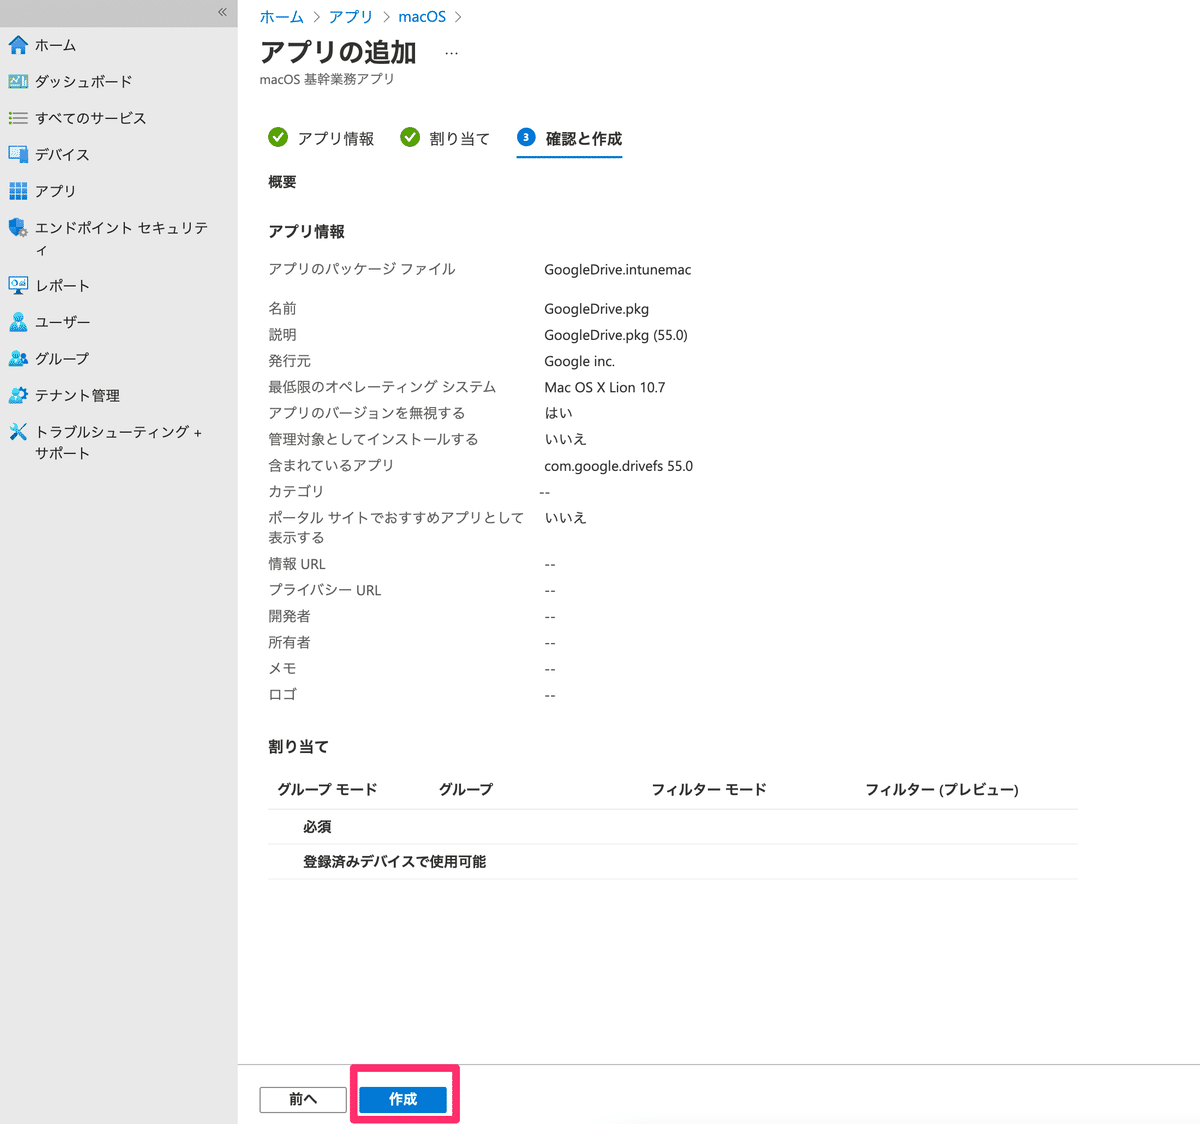Image resolution: width=1200 pixels, height=1124 pixels.
Task: Click the Users person icon
Action: point(18,322)
